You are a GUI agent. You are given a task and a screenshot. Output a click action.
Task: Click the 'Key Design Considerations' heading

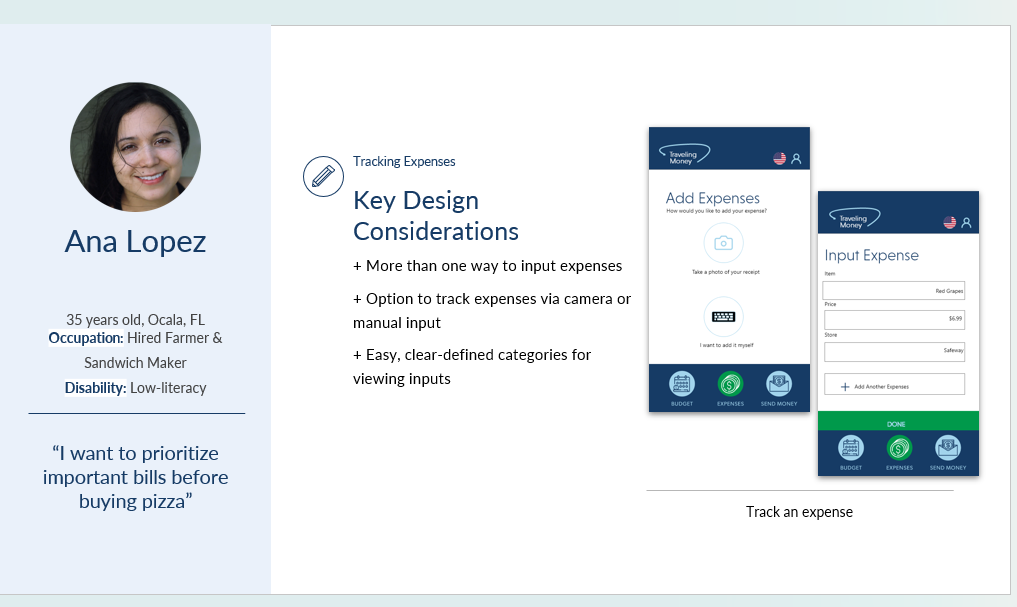pos(436,216)
